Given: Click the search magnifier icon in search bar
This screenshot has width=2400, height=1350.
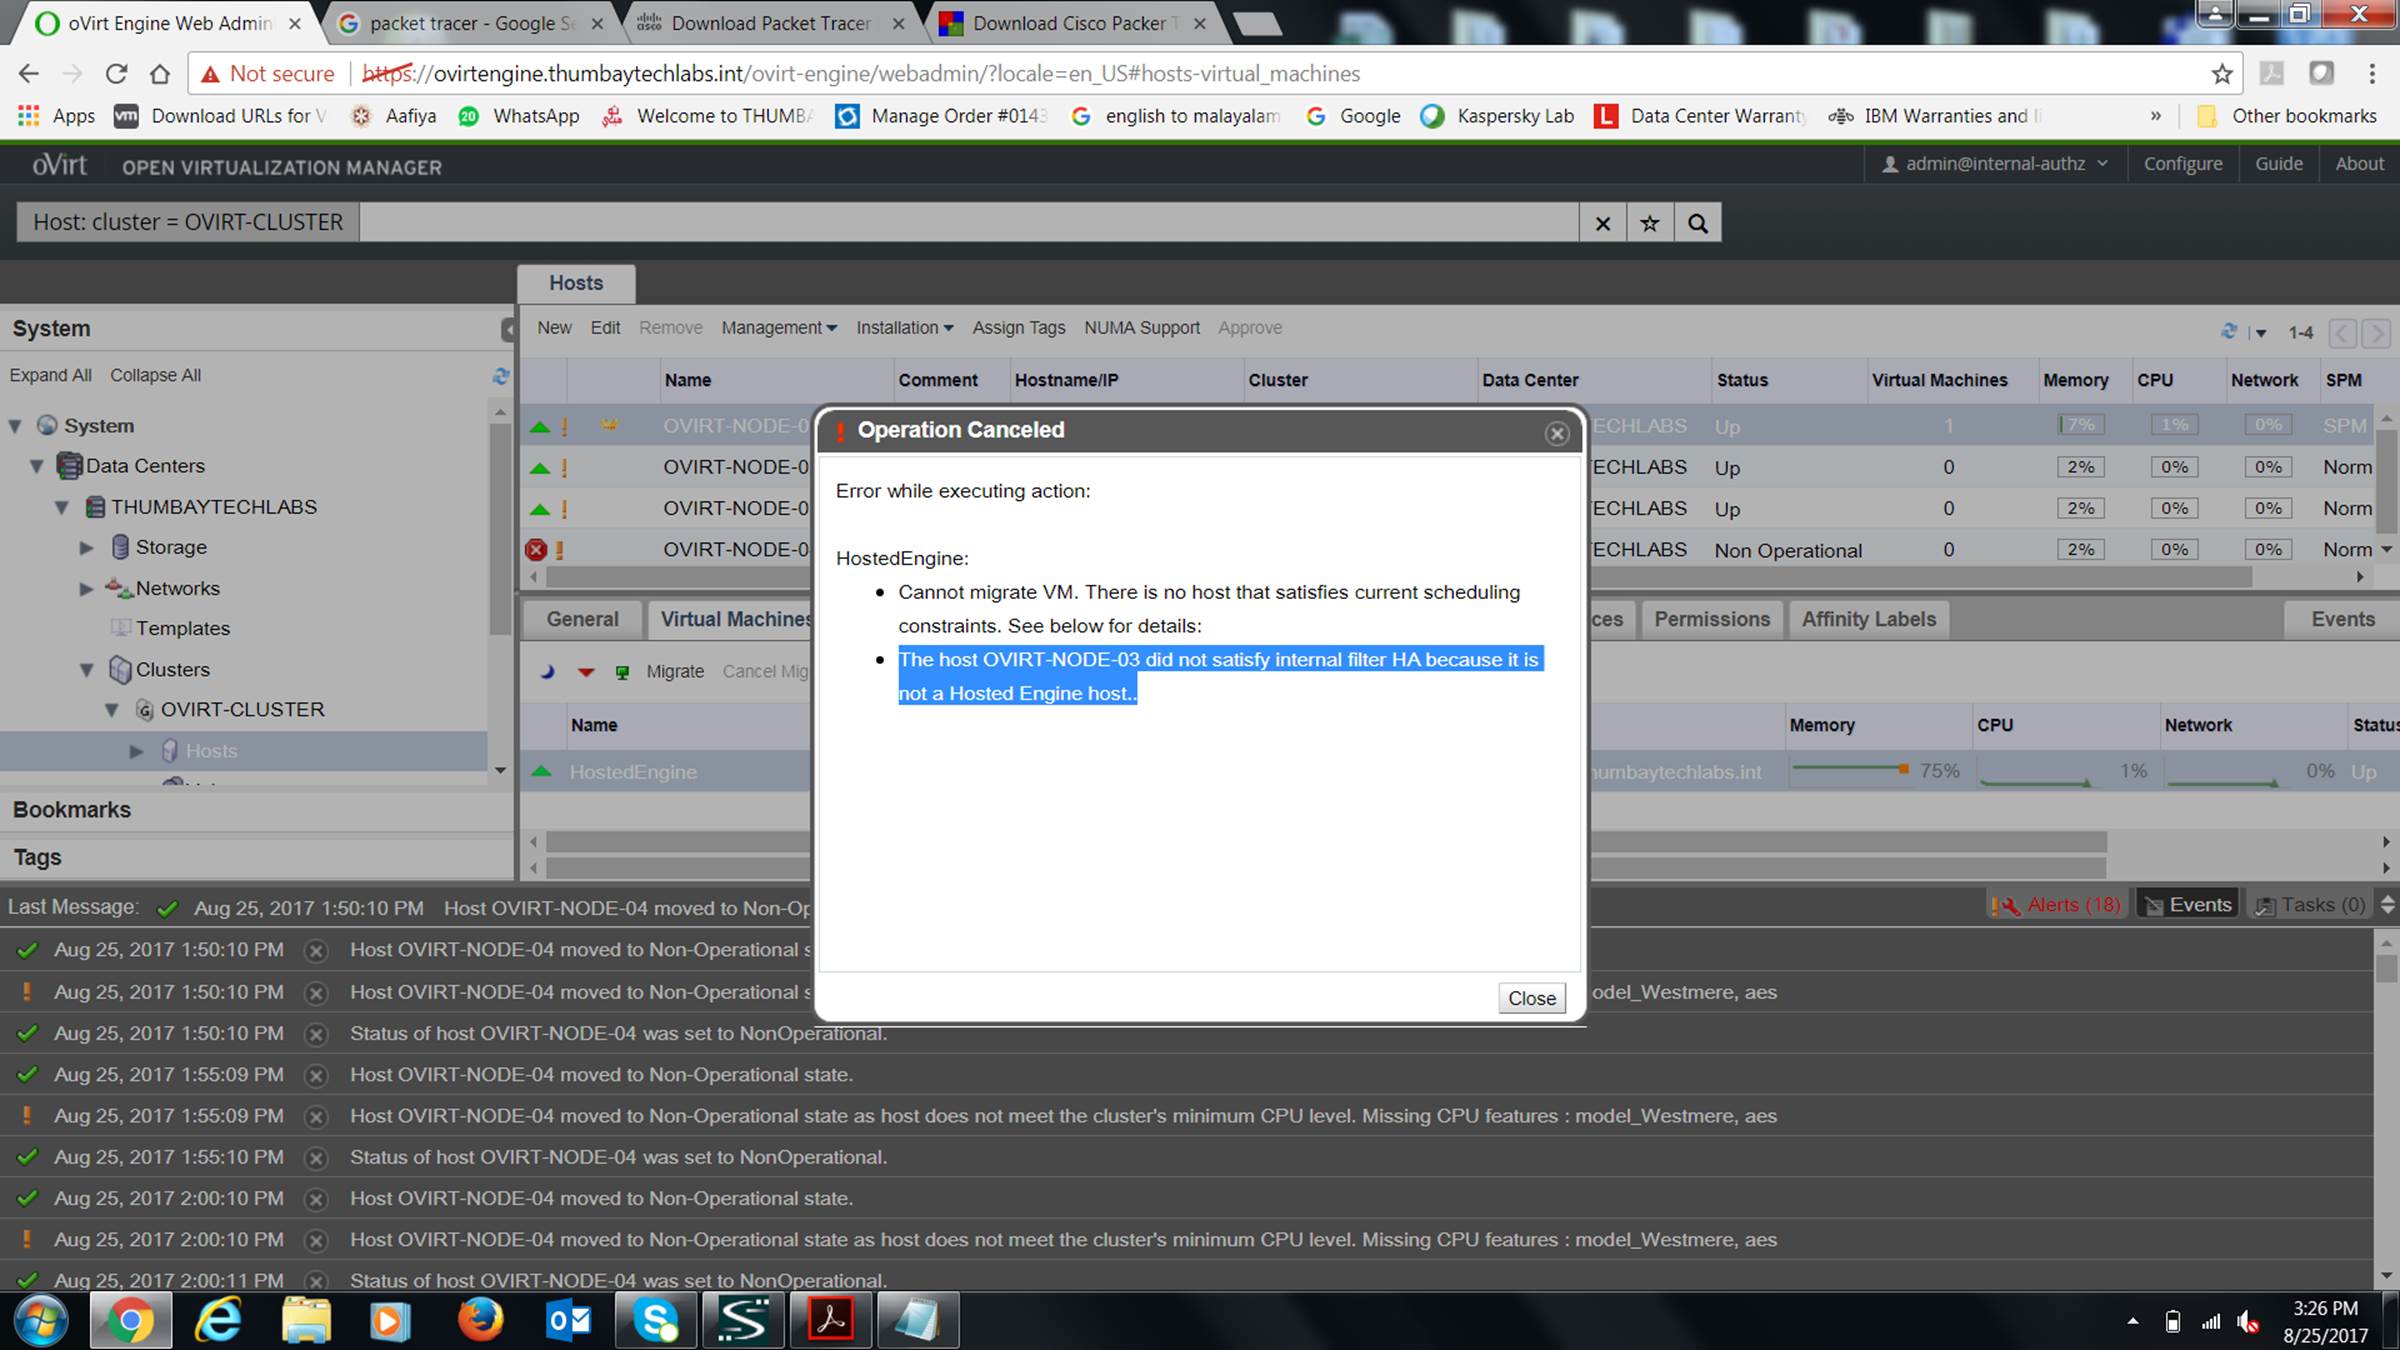Looking at the screenshot, I should [1697, 223].
